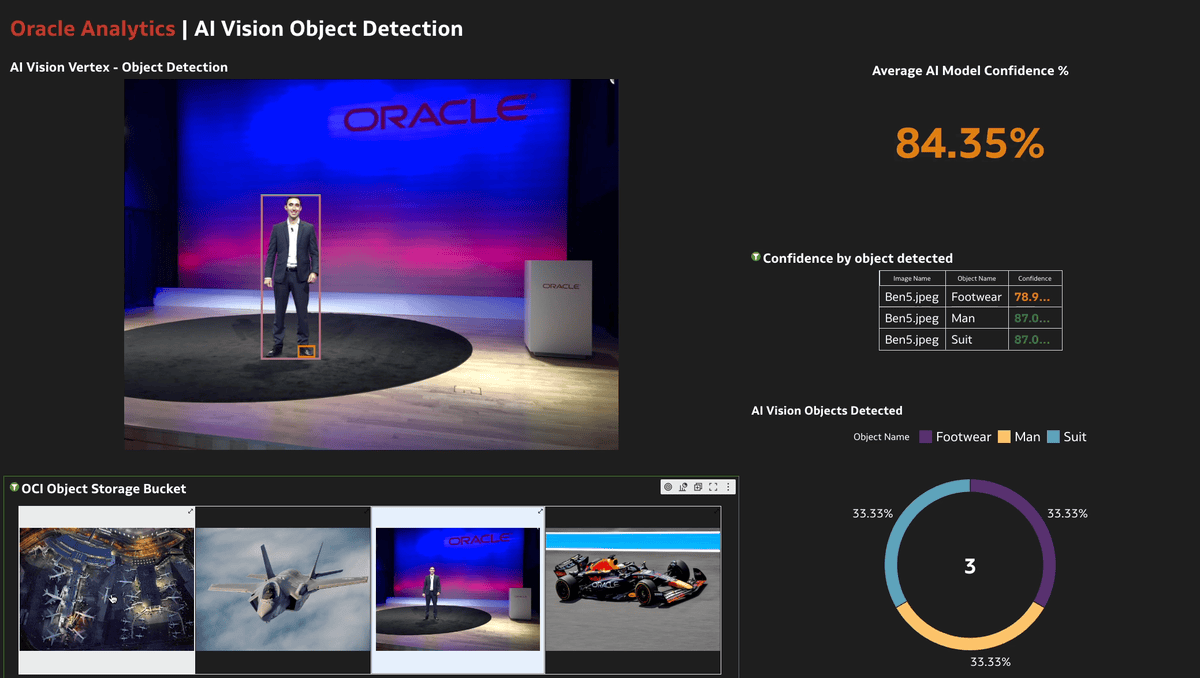The width and height of the screenshot is (1200, 678).
Task: Open the expand arrow on the race car thumbnail
Action: point(716,510)
